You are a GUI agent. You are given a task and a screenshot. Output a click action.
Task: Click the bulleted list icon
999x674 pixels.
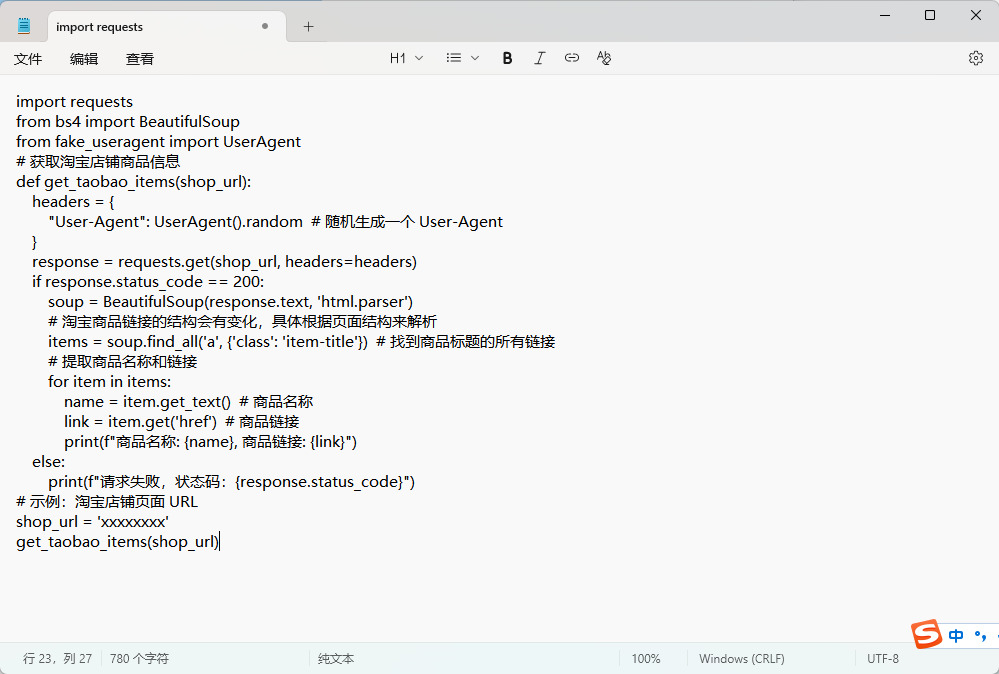454,58
